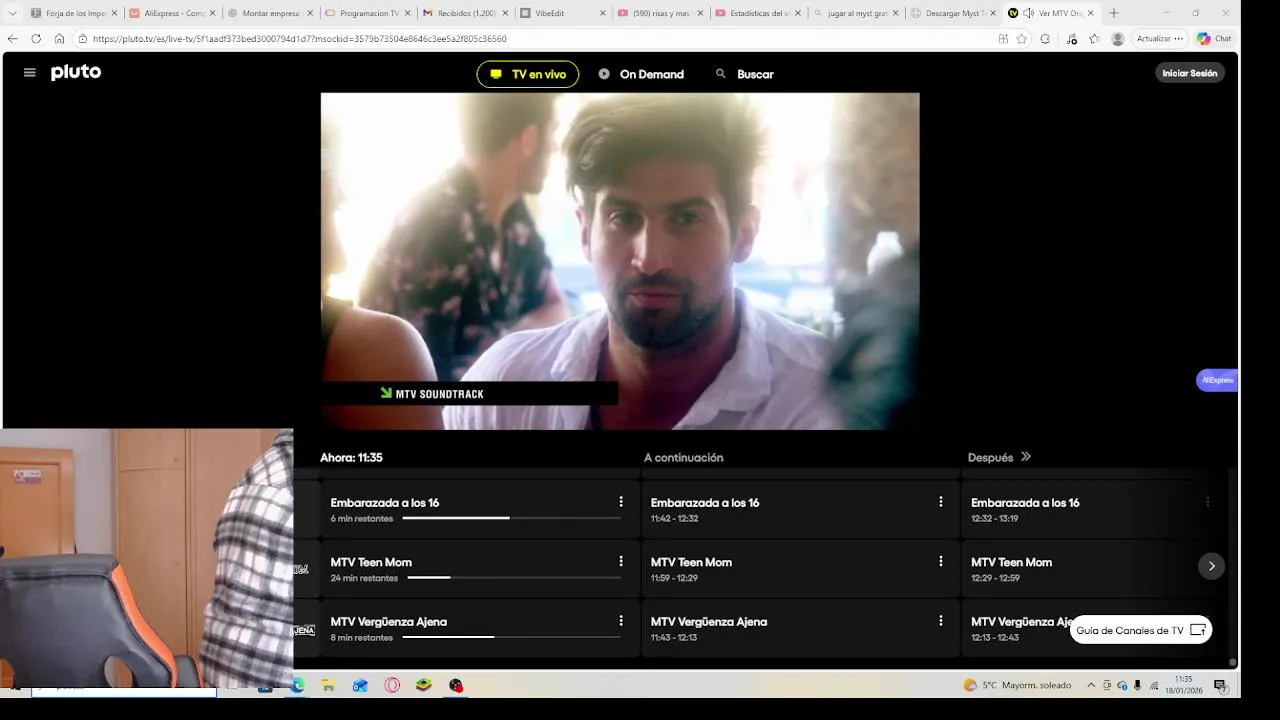The image size is (1280, 720).
Task: Open the tab list dropdown
Action: [x=12, y=13]
